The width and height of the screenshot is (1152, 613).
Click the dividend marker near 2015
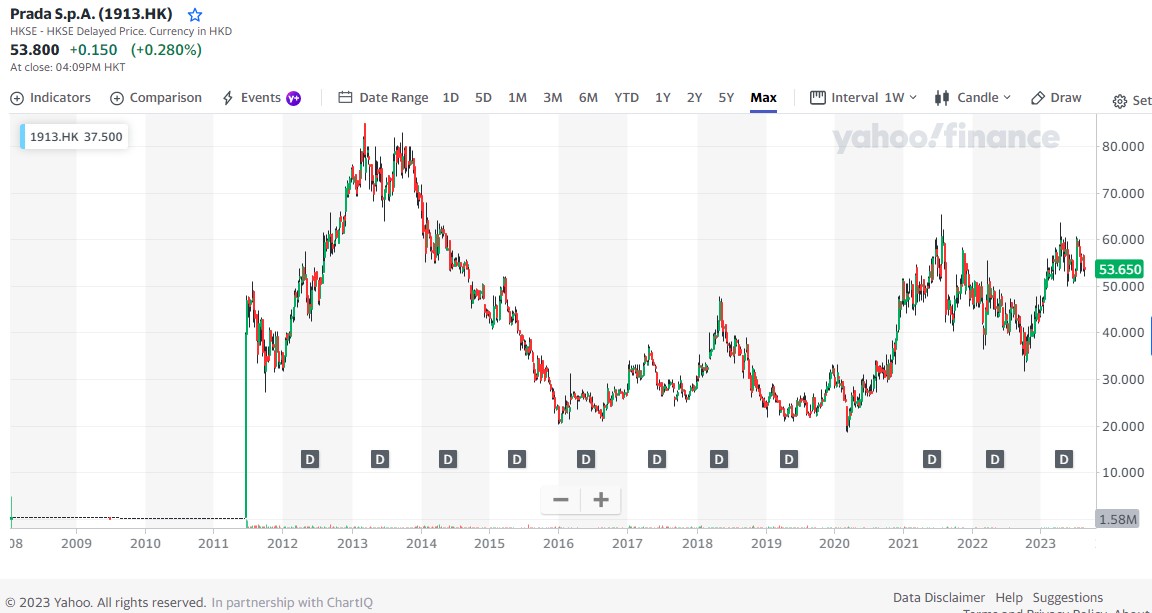coord(517,459)
